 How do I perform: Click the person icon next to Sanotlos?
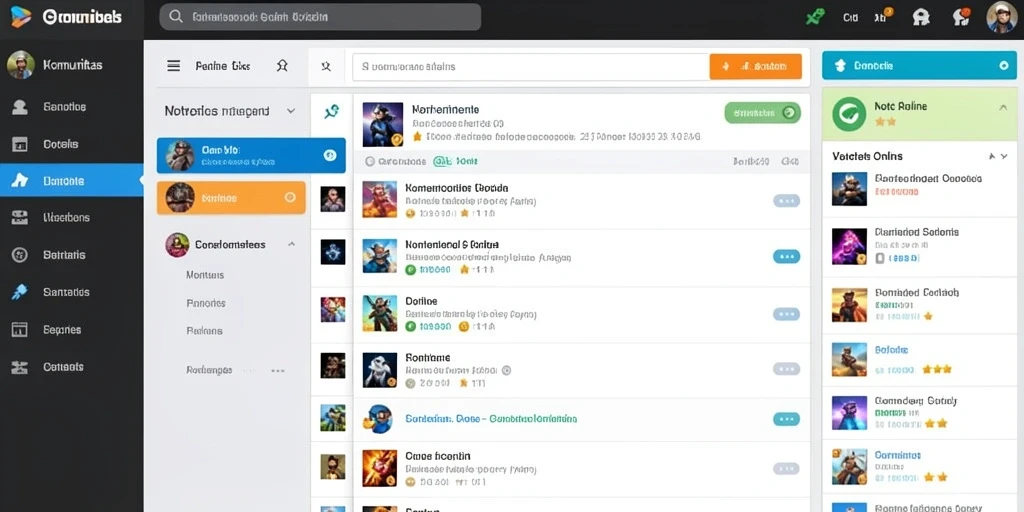click(x=20, y=106)
